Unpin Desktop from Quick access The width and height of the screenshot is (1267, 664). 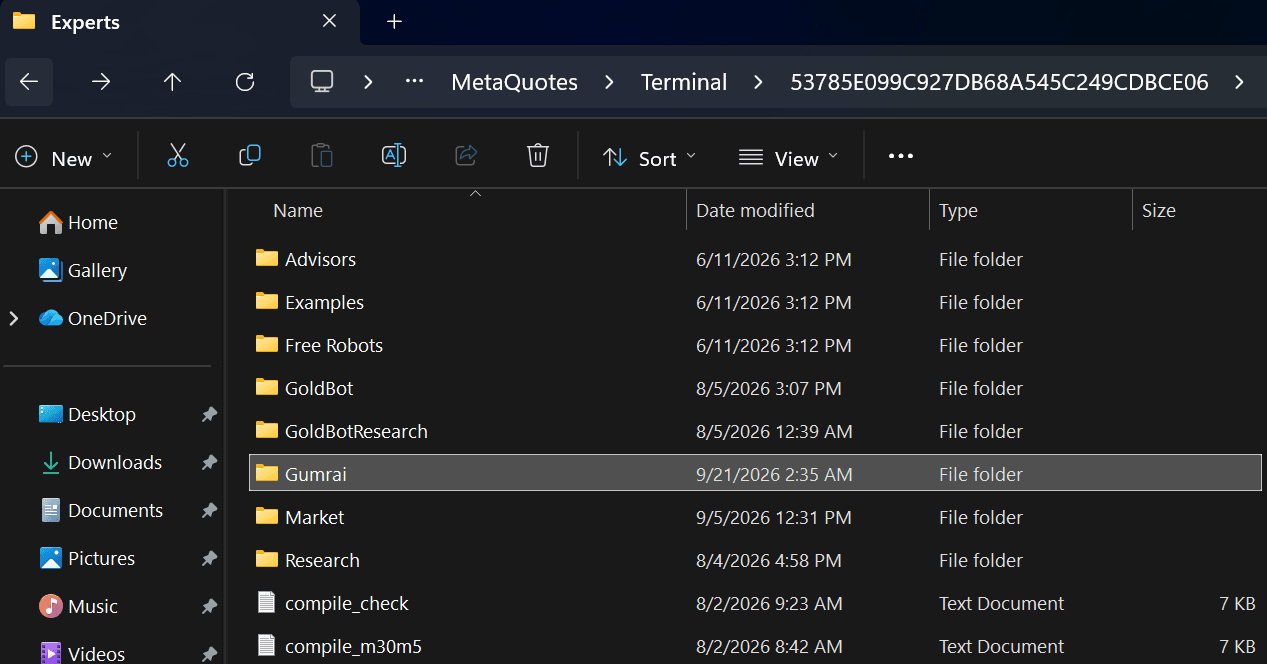(209, 415)
